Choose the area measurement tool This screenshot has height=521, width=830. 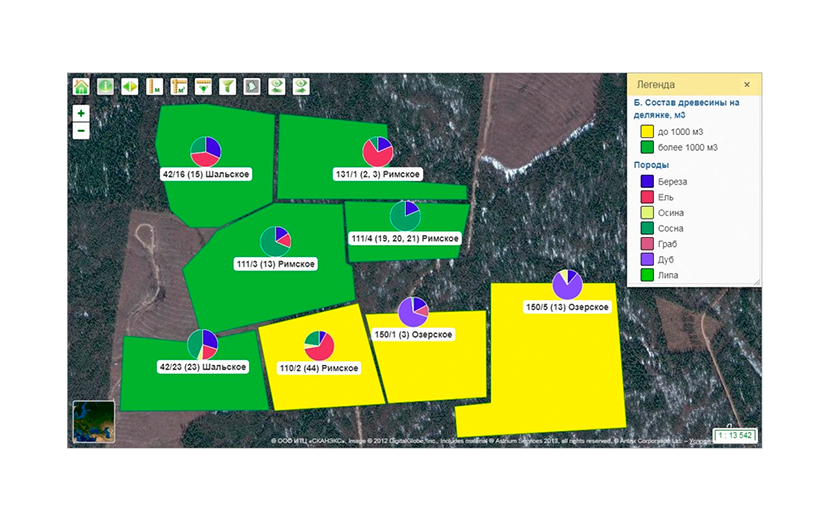[x=179, y=86]
